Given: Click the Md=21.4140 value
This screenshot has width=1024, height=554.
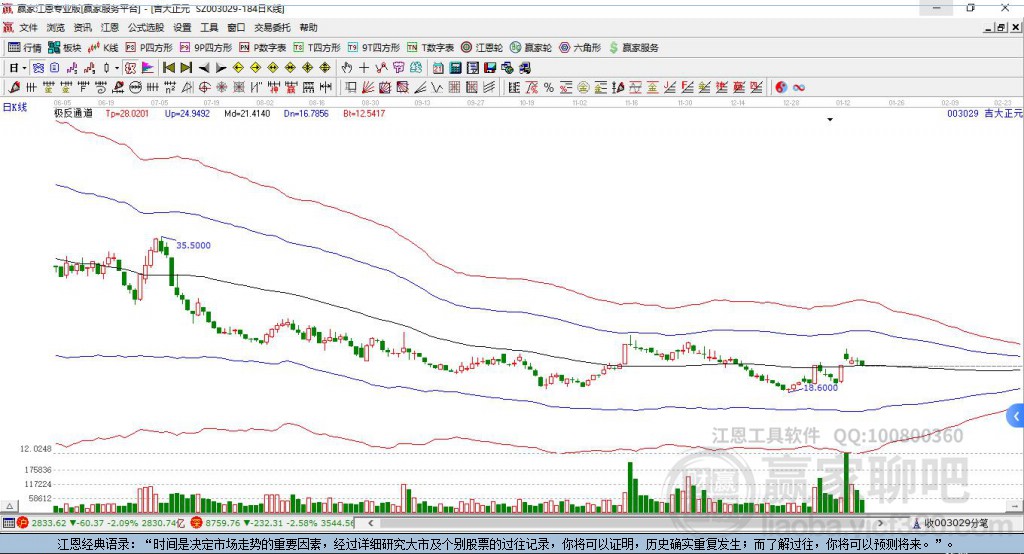Looking at the screenshot, I should coord(247,114).
